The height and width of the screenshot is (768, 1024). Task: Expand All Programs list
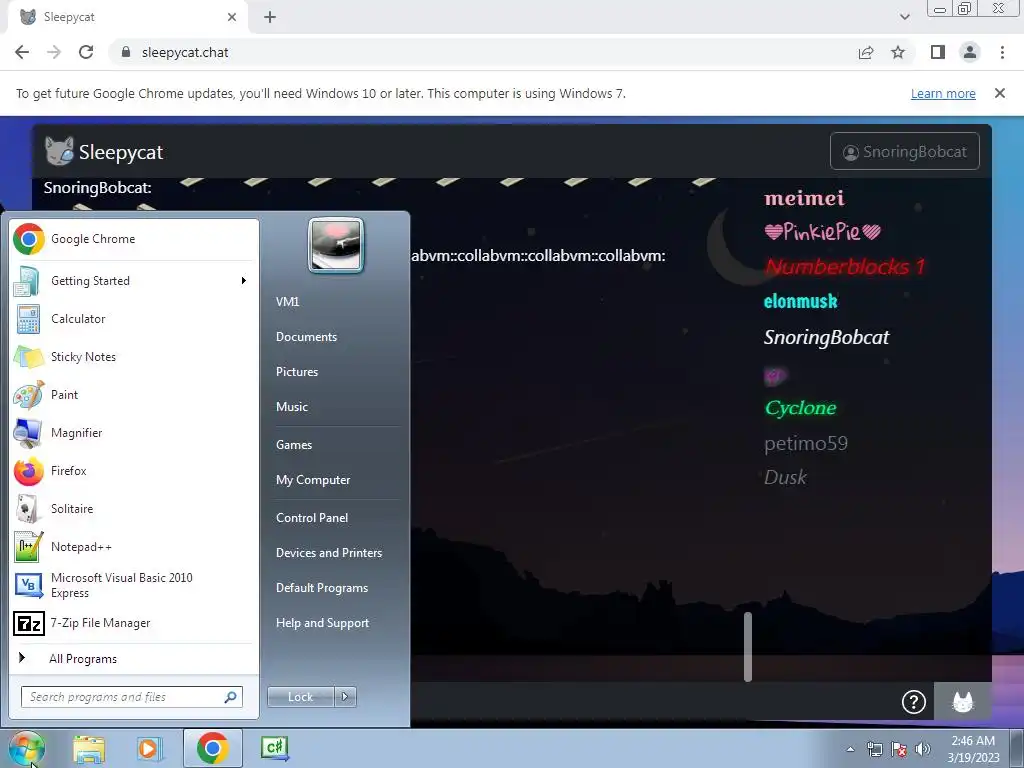click(x=134, y=658)
